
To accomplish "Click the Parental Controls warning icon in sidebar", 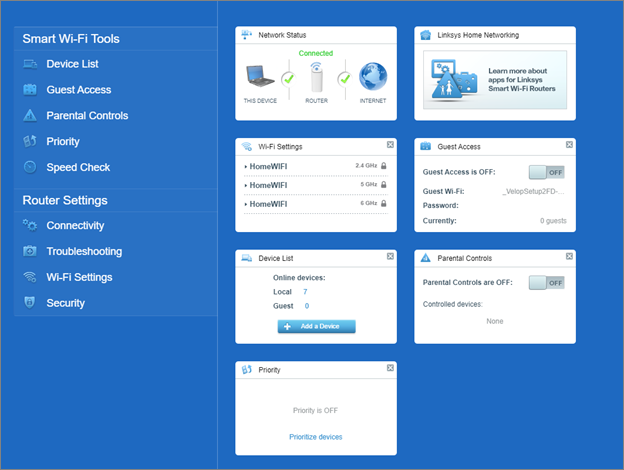I will click(30, 116).
